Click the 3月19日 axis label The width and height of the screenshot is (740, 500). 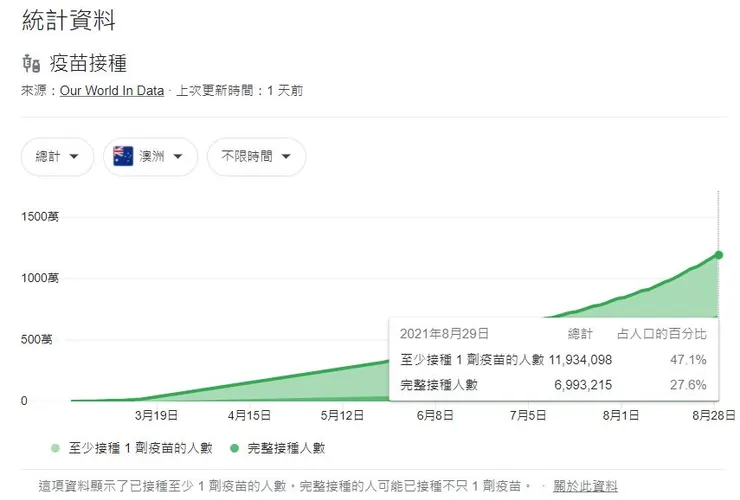156,415
